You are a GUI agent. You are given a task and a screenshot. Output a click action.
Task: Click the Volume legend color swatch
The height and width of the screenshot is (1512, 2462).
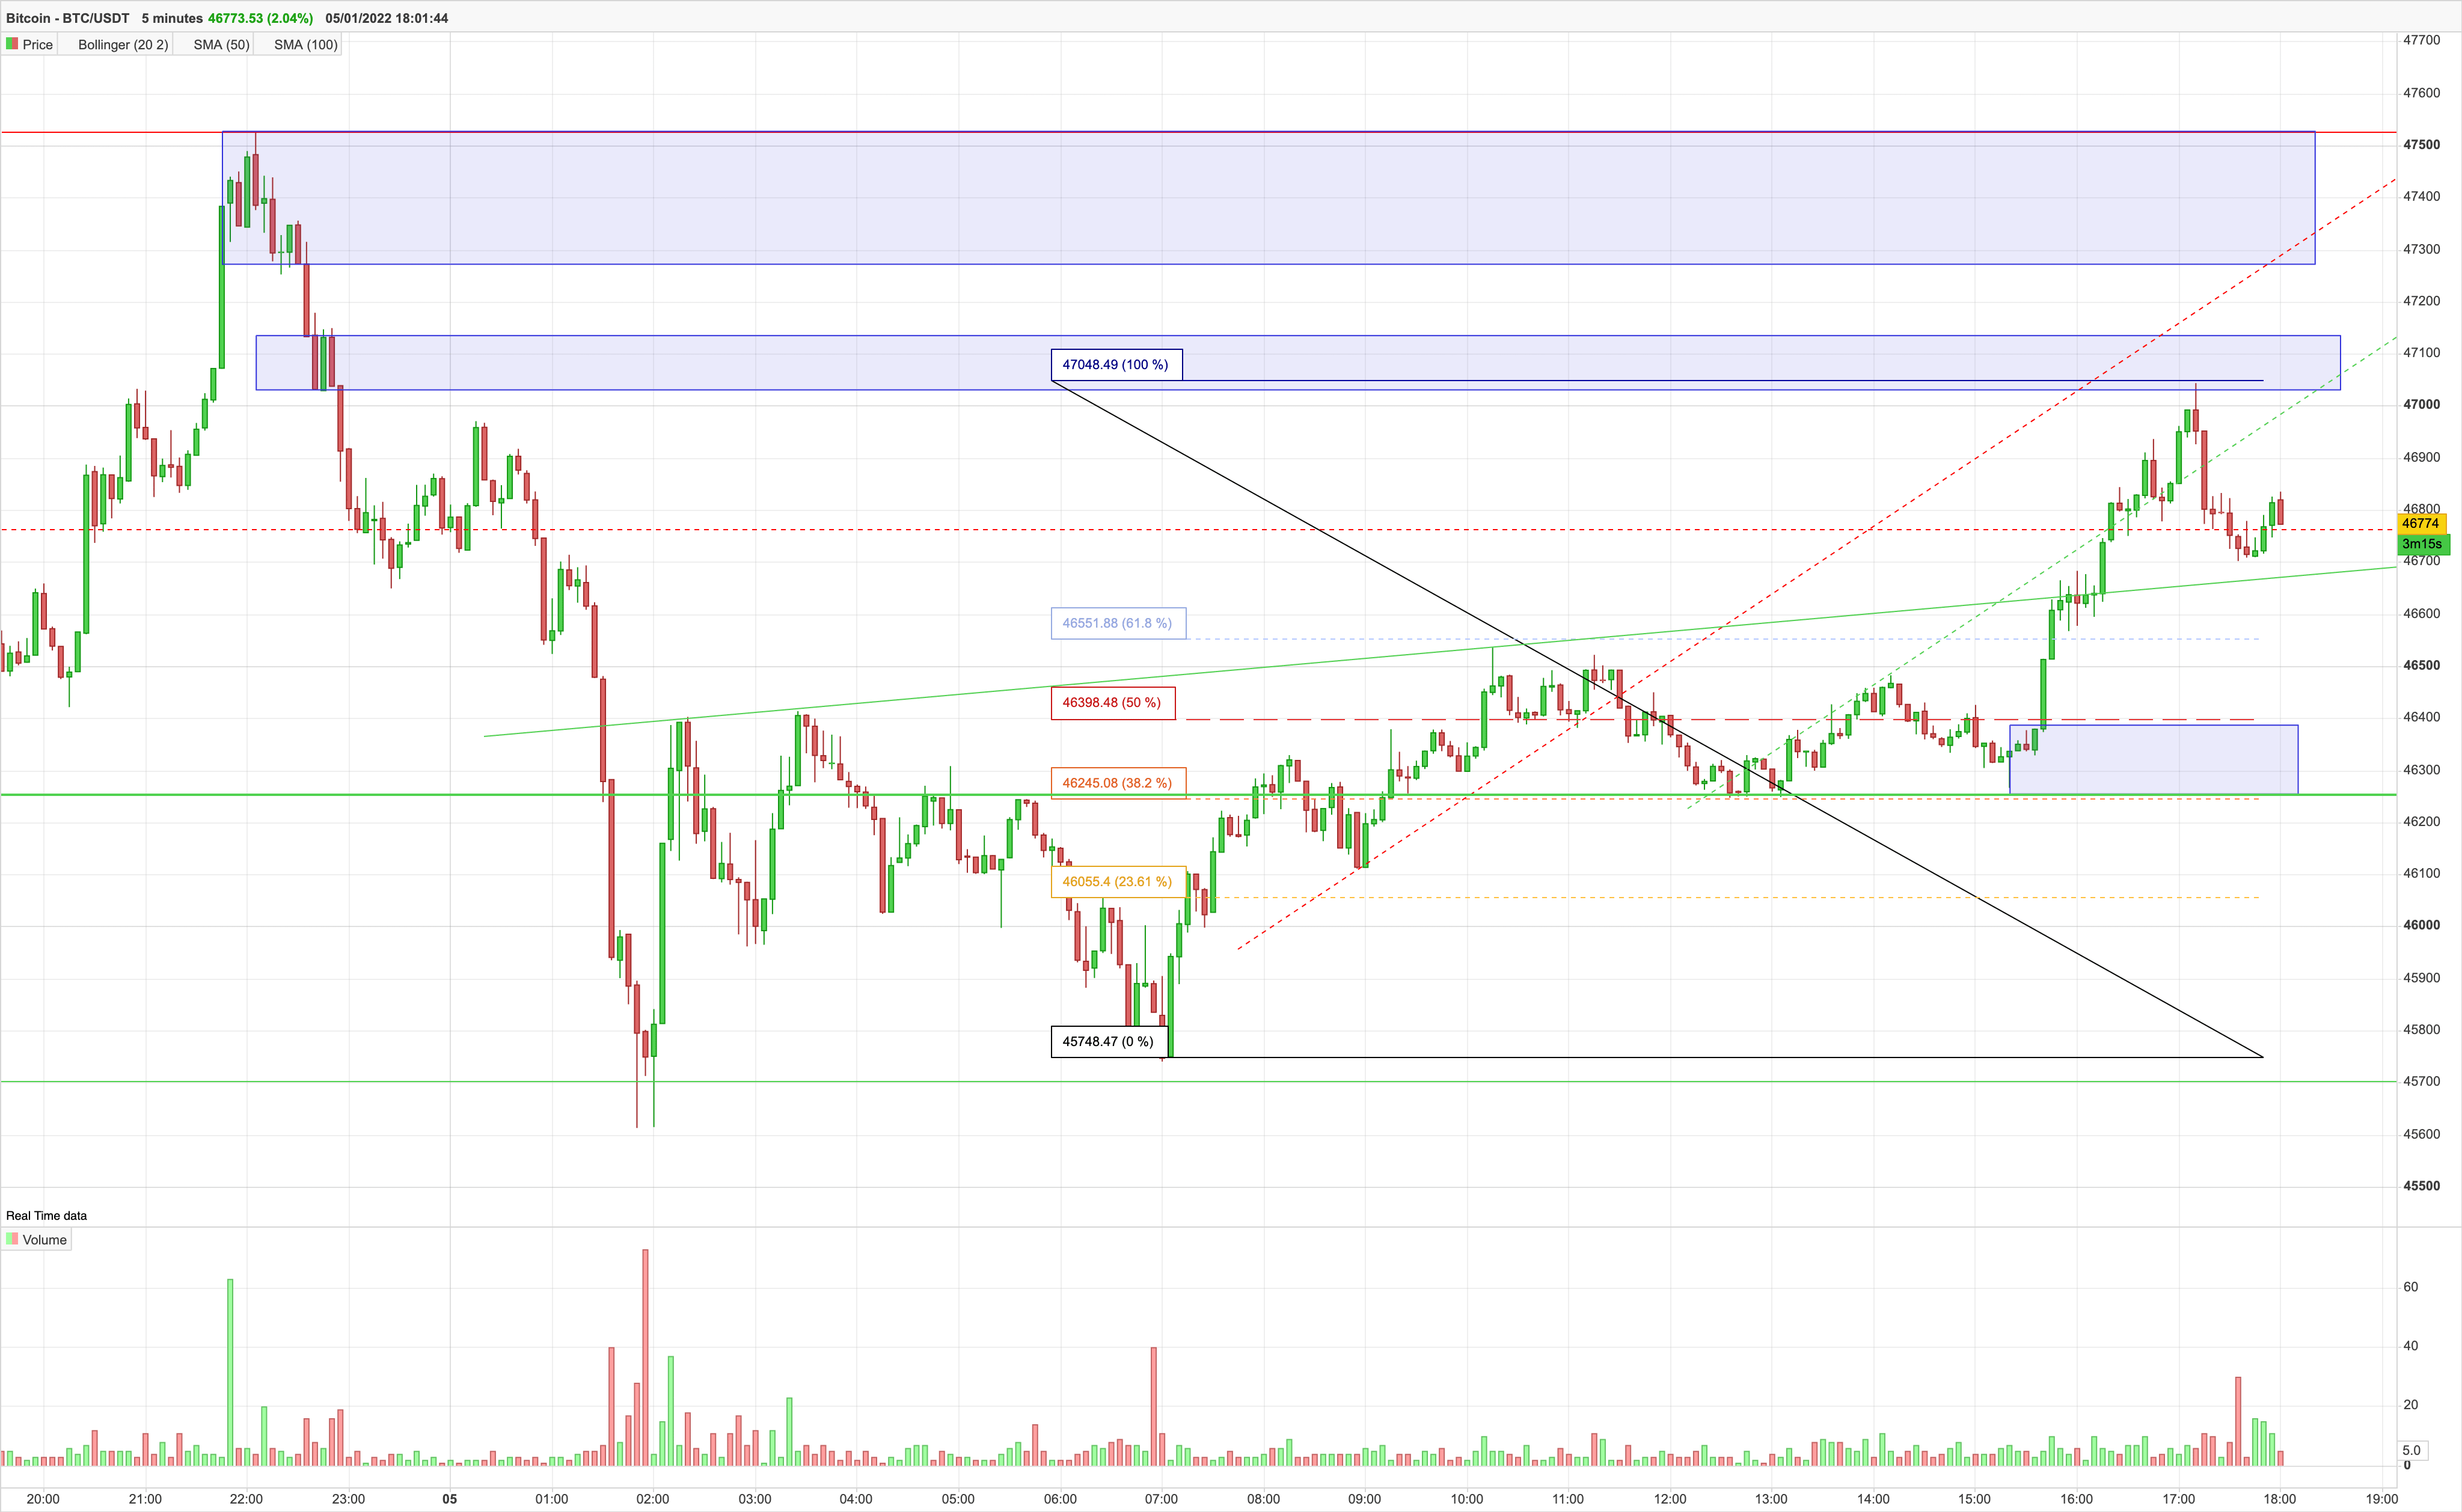(x=12, y=1239)
